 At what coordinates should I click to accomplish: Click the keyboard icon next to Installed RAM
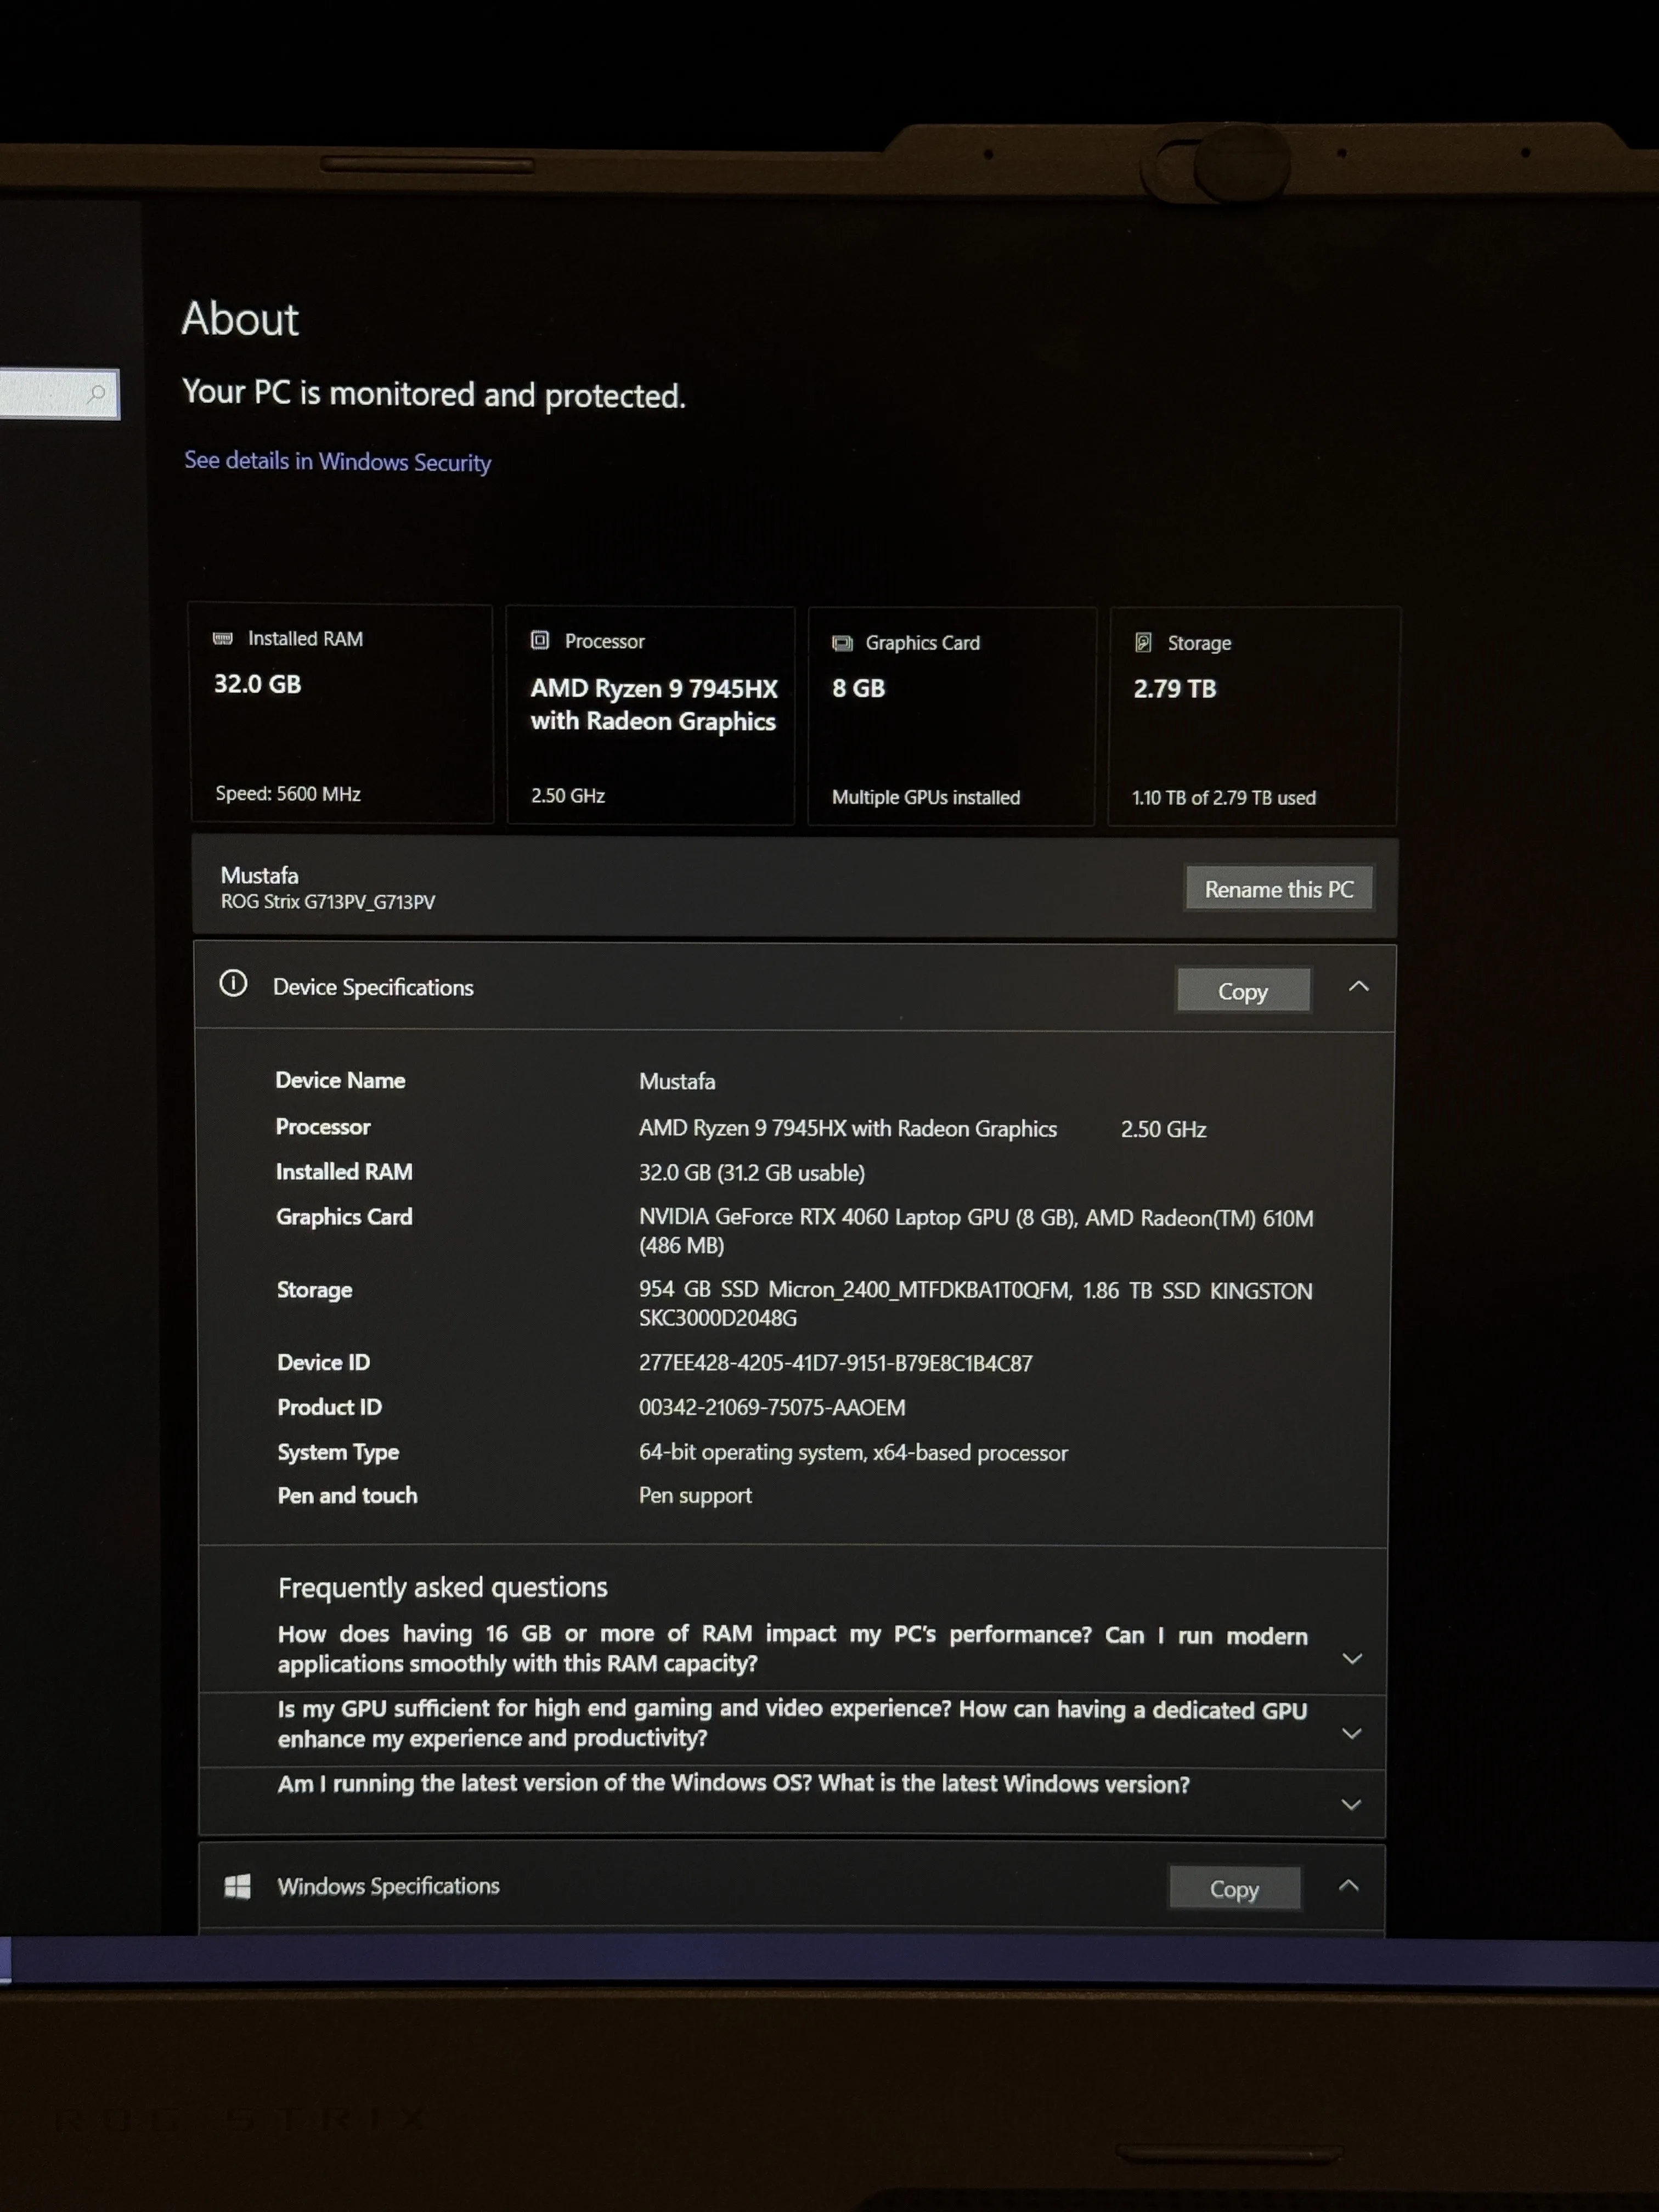[224, 638]
